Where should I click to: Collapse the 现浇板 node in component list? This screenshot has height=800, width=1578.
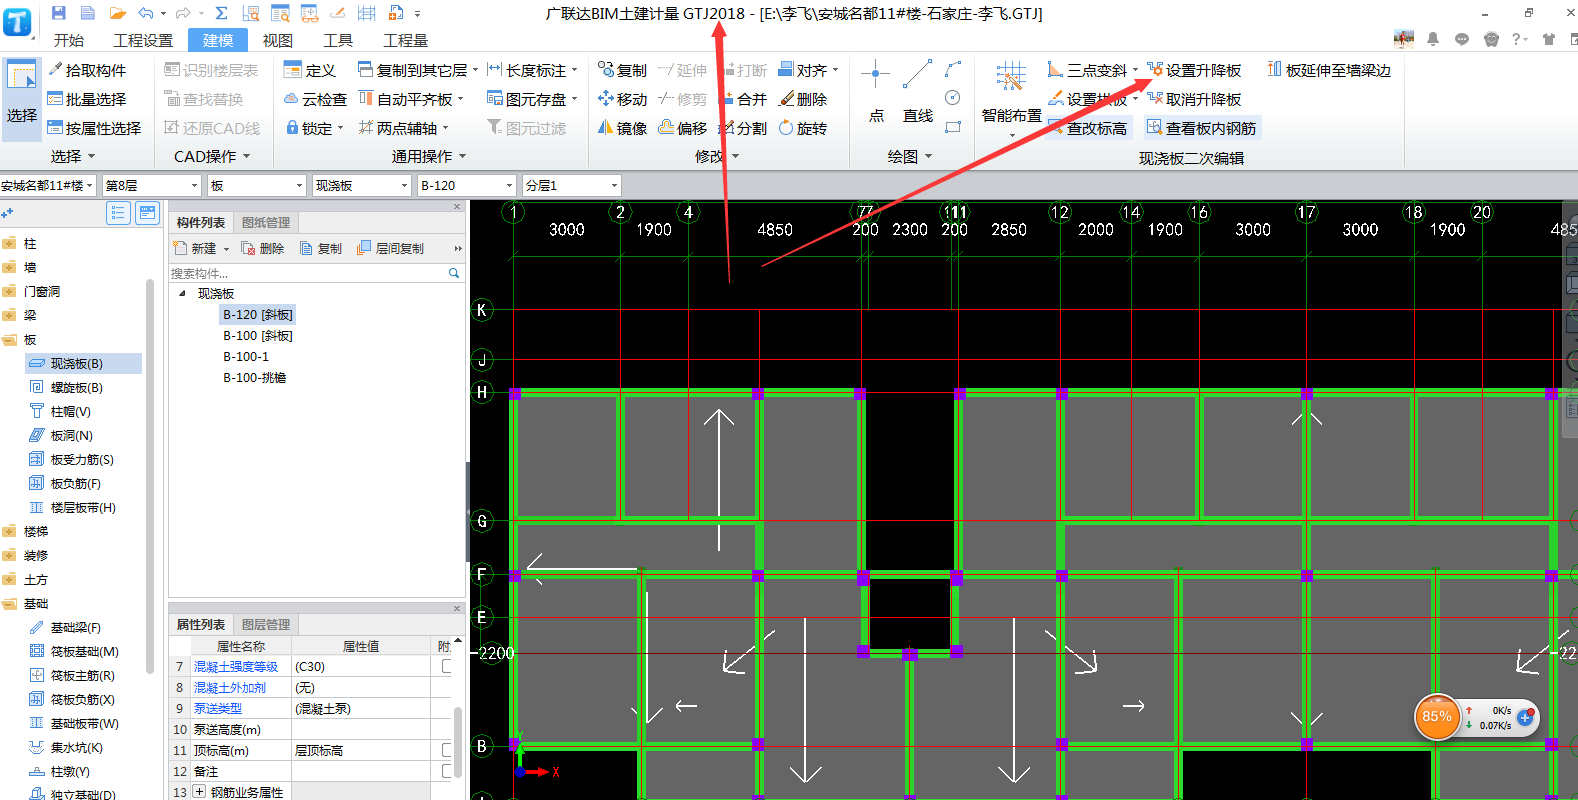182,294
